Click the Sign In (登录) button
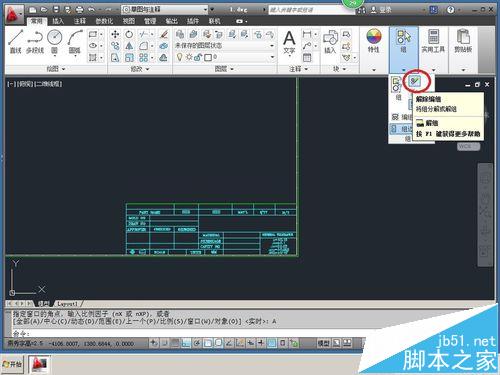This screenshot has height=375, width=500. click(x=382, y=10)
